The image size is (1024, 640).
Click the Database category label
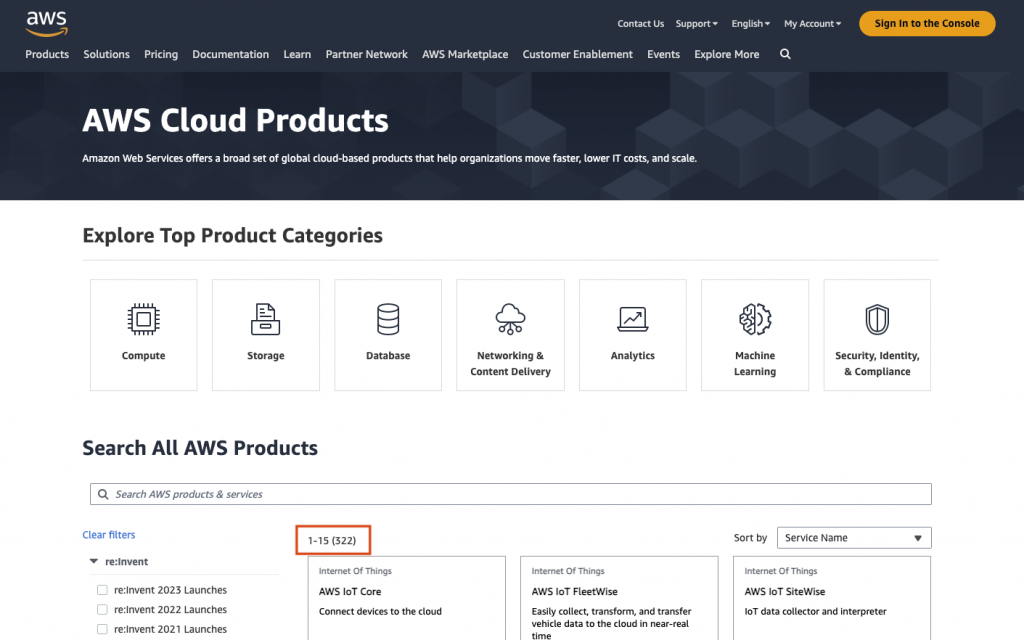click(x=388, y=356)
